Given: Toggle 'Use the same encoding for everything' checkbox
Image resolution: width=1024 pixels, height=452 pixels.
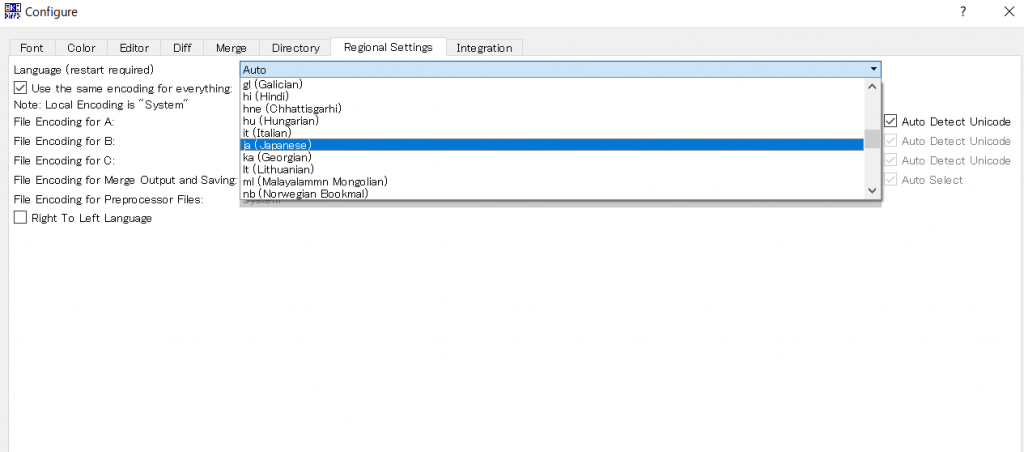Looking at the screenshot, I should pyautogui.click(x=21, y=88).
